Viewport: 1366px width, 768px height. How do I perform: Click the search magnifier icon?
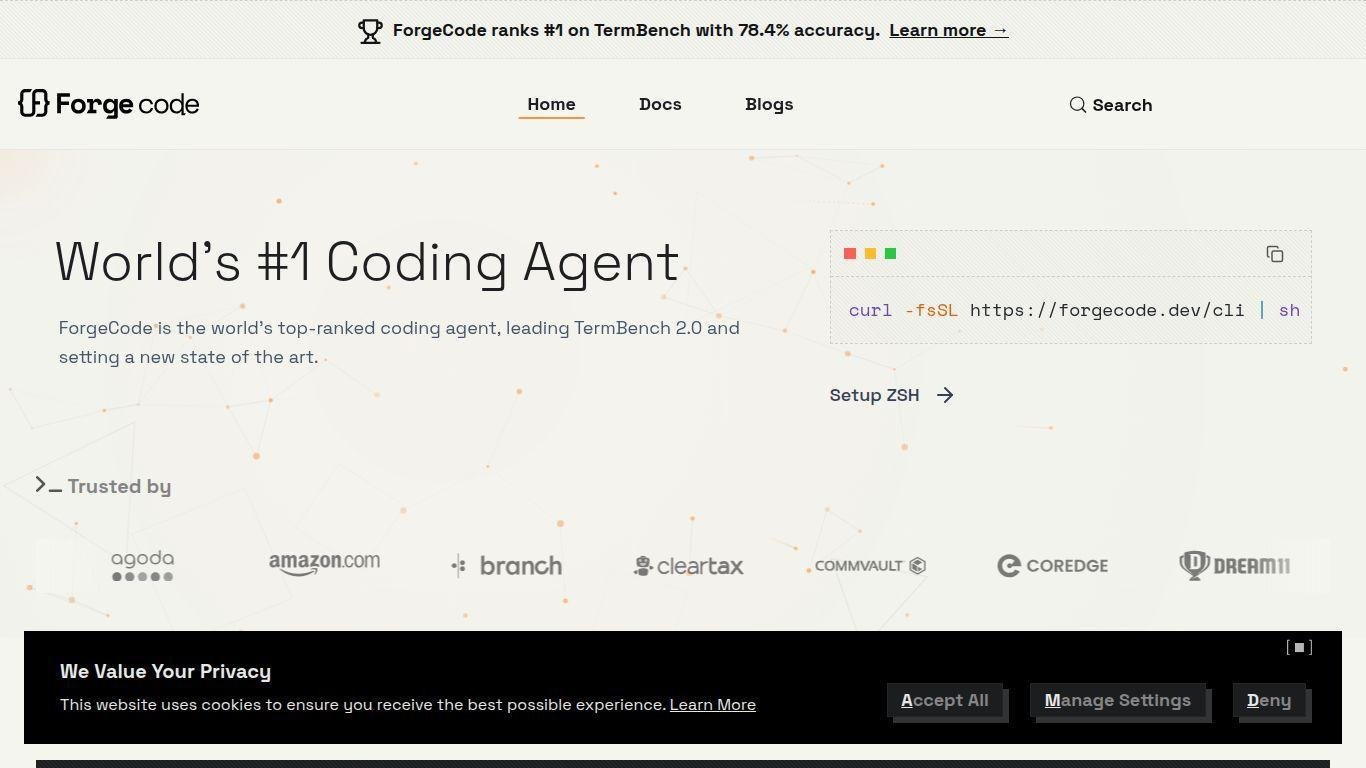click(1077, 105)
